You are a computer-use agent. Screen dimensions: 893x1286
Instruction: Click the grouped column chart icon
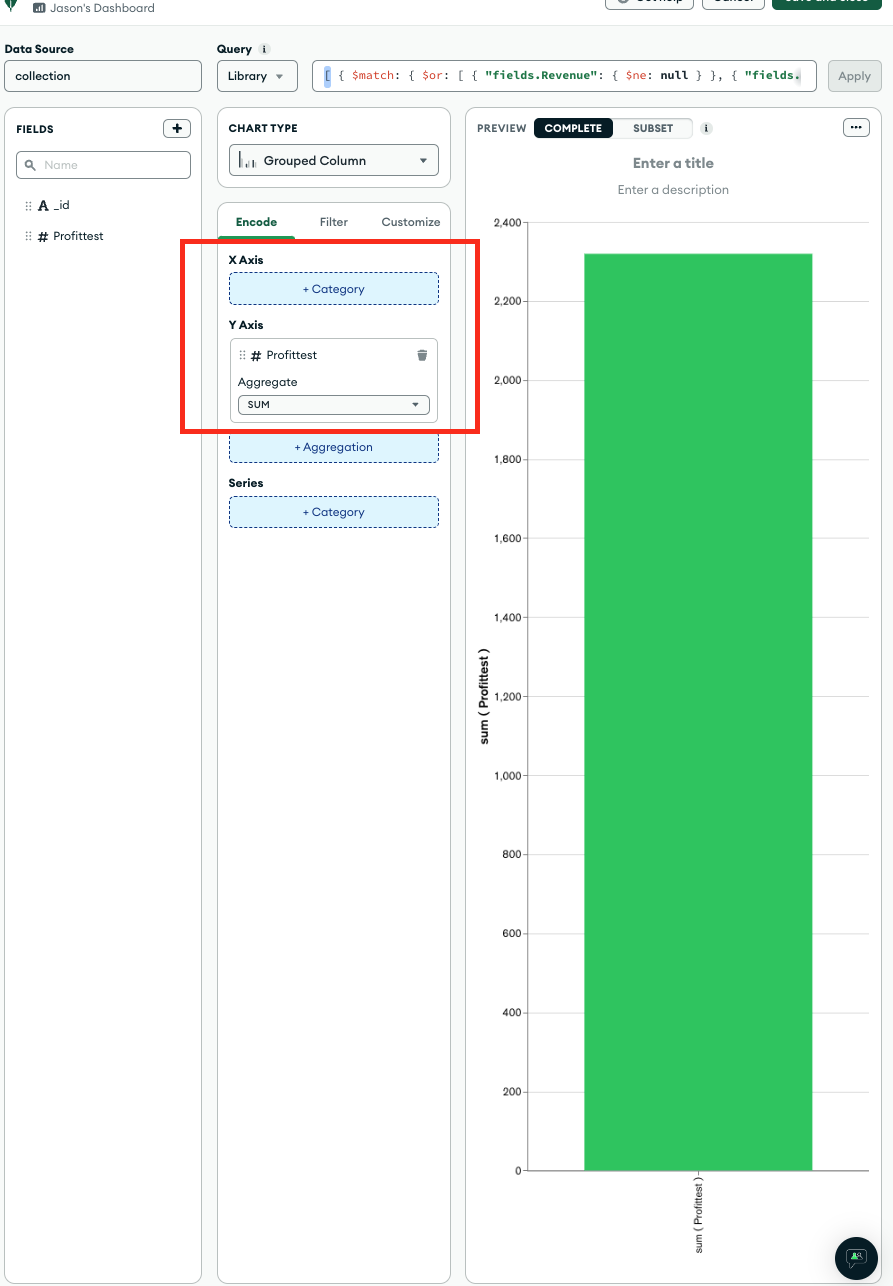[248, 160]
